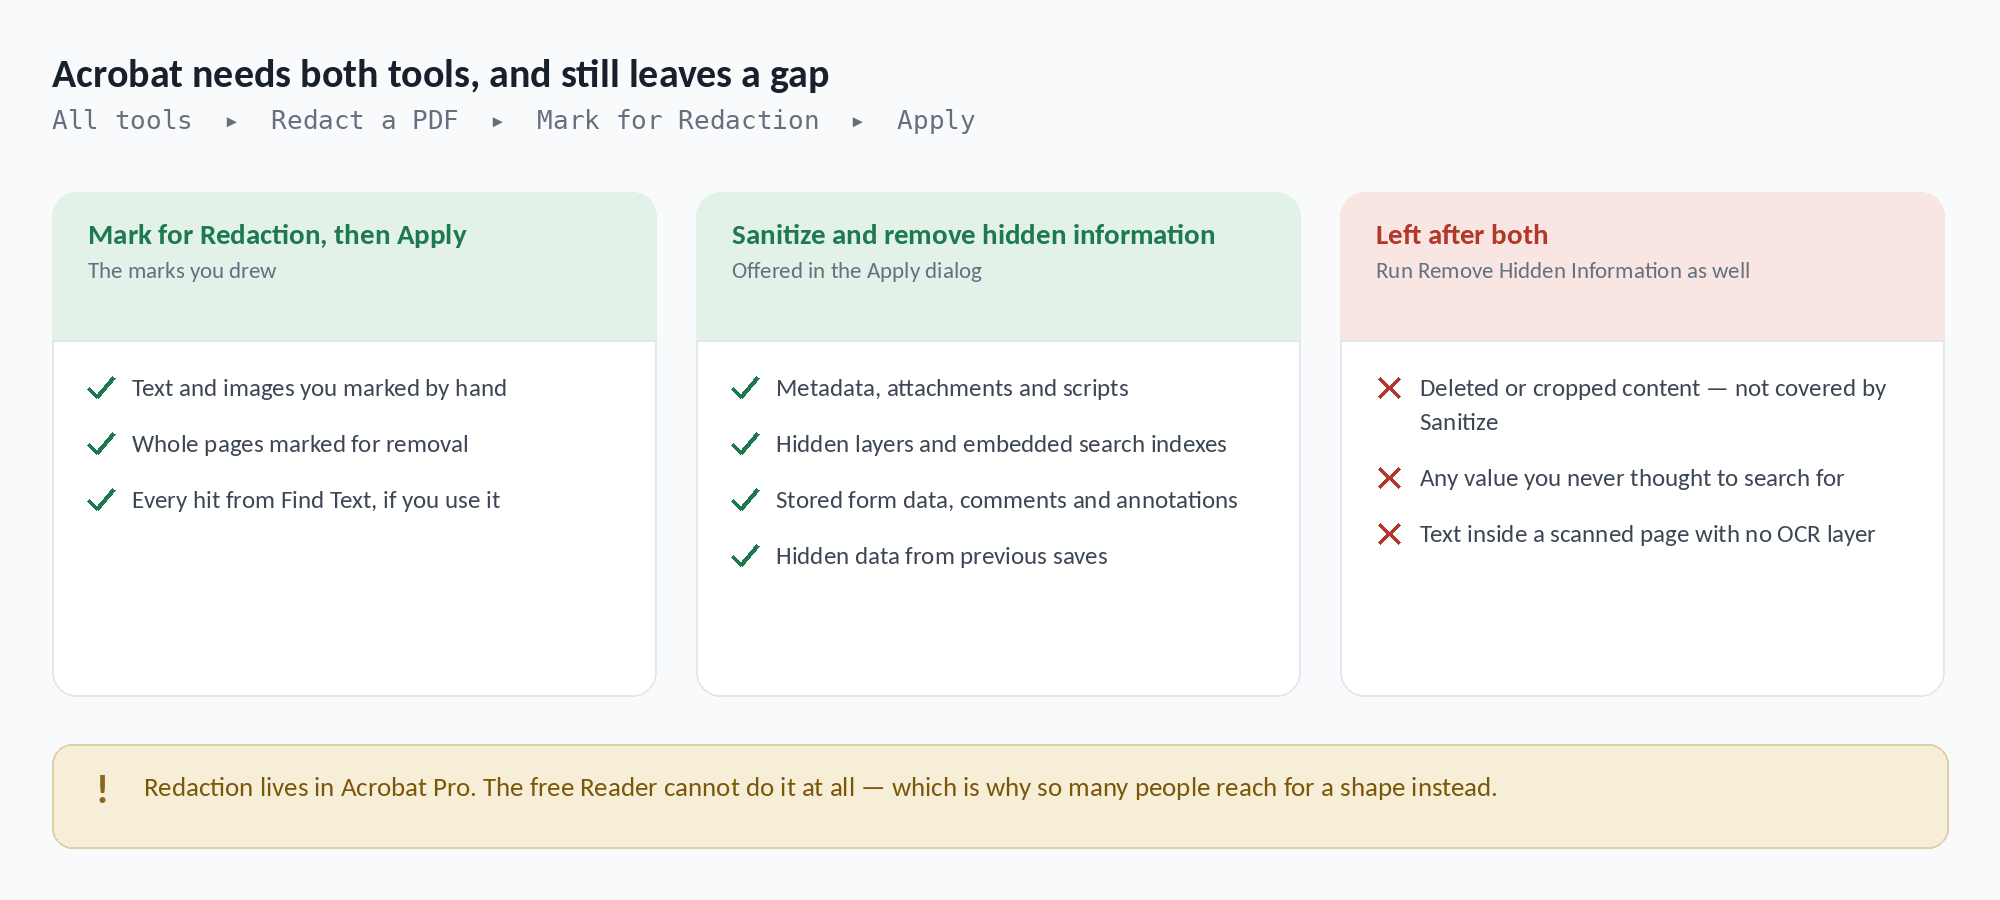Click checkmark next to 'Stored form data, comments'
The width and height of the screenshot is (2000, 900).
tap(746, 500)
